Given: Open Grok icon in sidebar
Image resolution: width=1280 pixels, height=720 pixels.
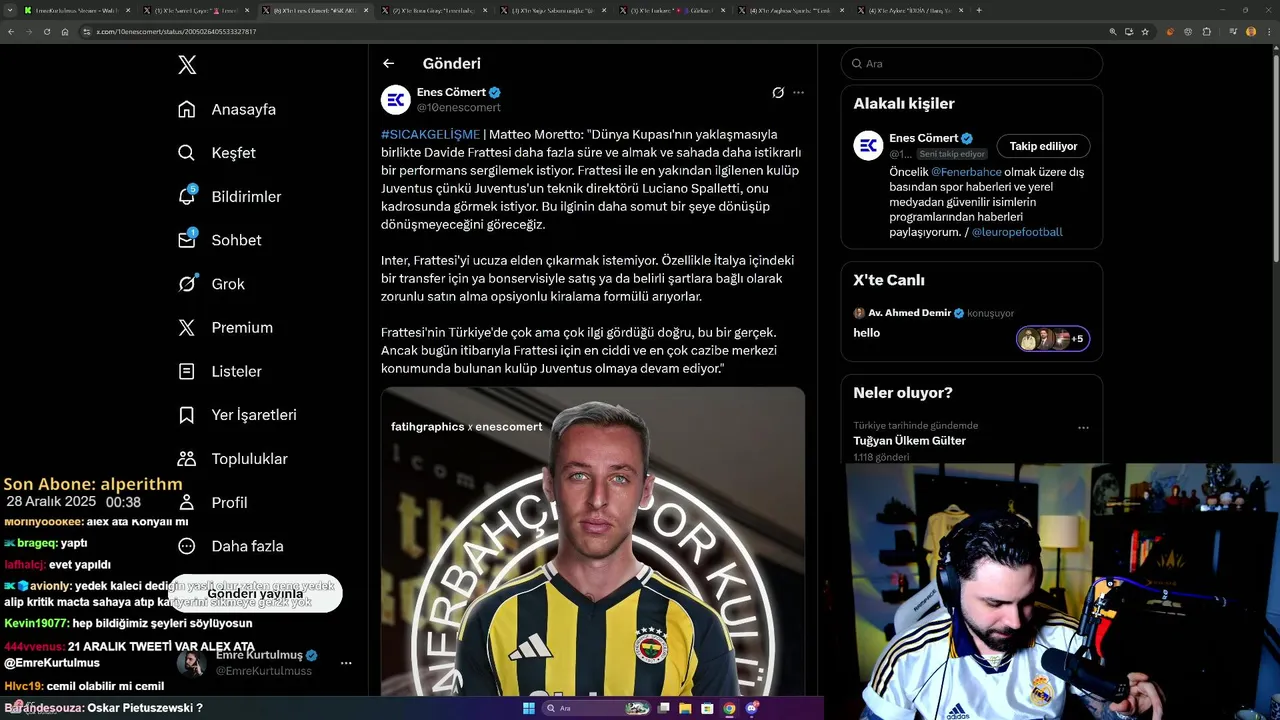Looking at the screenshot, I should (x=187, y=284).
